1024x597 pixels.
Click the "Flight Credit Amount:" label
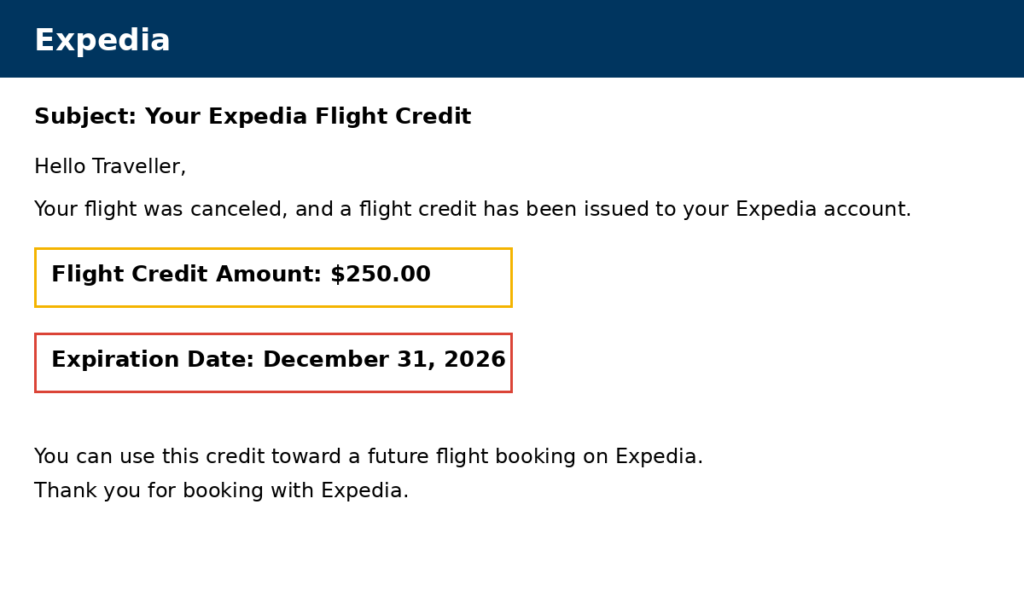coord(187,274)
